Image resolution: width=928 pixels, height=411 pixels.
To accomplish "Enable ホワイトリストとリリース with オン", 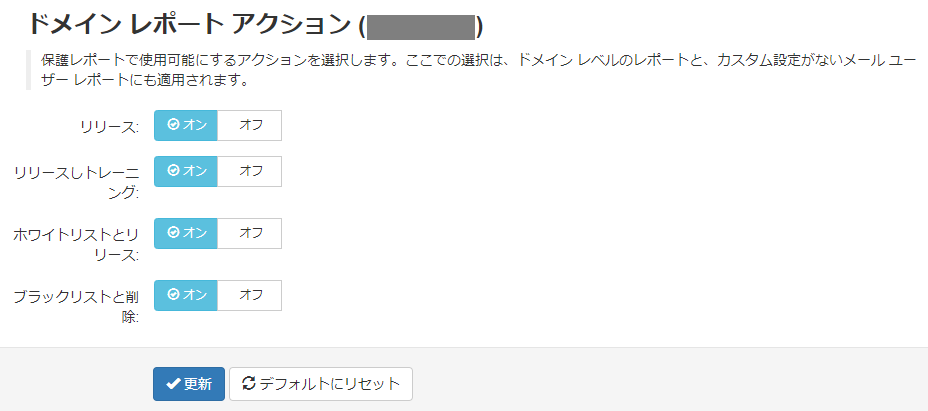I will click(186, 233).
